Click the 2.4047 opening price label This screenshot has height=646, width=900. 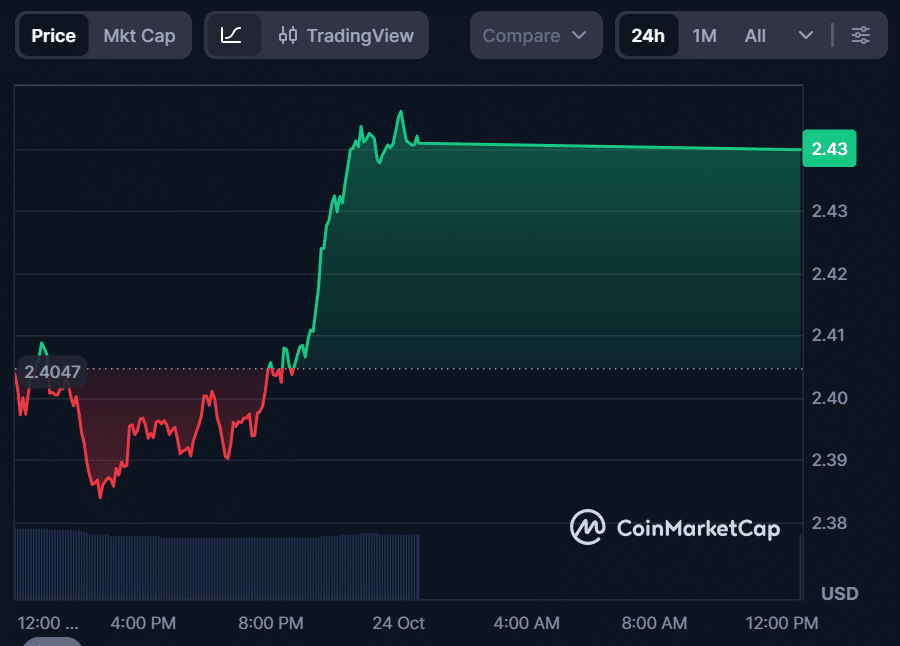click(x=52, y=372)
